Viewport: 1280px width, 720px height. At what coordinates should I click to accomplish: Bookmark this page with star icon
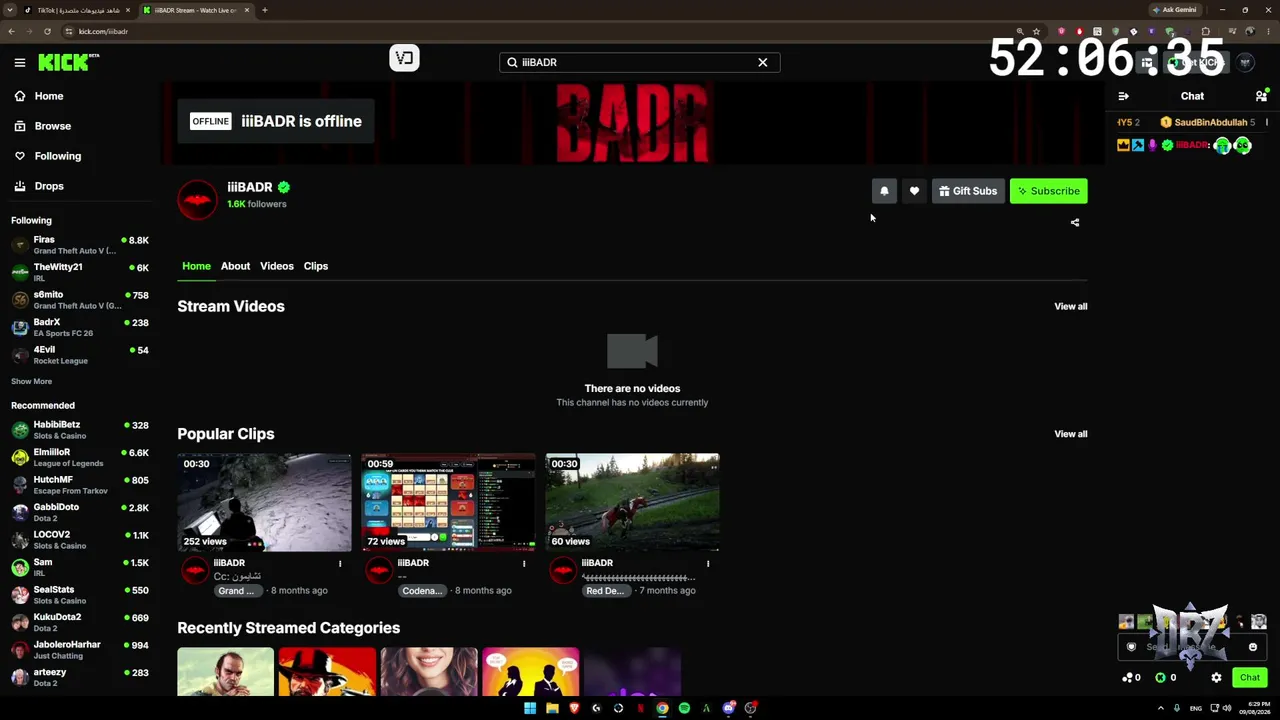(1037, 31)
